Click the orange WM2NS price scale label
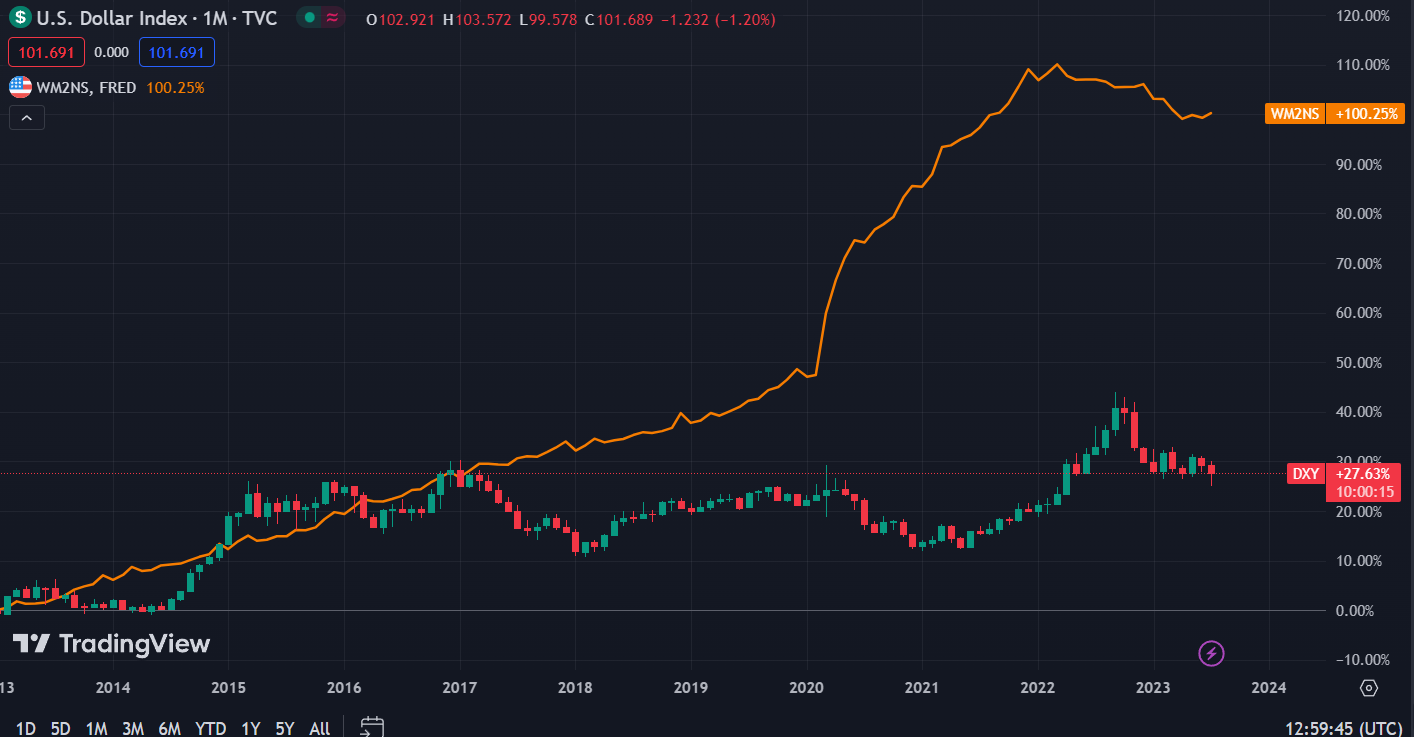Viewport: 1414px width, 737px height. (1295, 113)
